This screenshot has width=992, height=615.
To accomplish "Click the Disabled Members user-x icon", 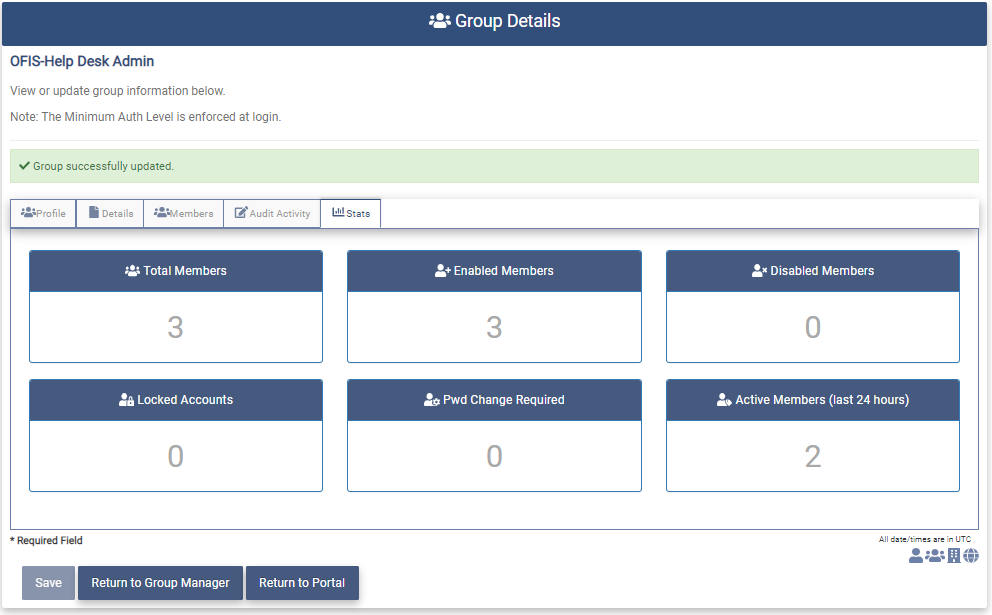I will [x=759, y=271].
